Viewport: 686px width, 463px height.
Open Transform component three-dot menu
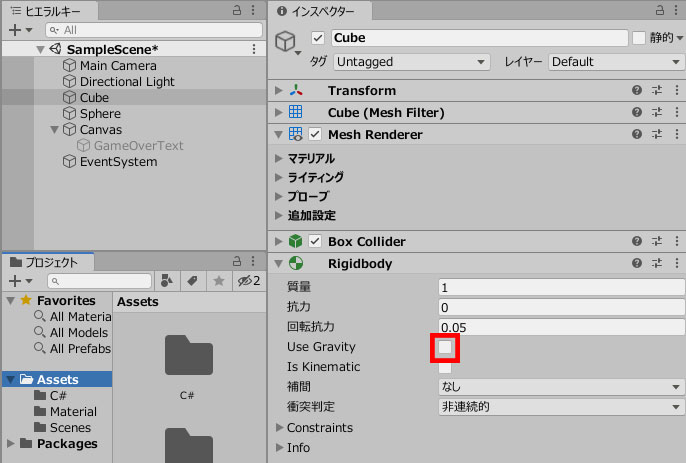tap(677, 90)
